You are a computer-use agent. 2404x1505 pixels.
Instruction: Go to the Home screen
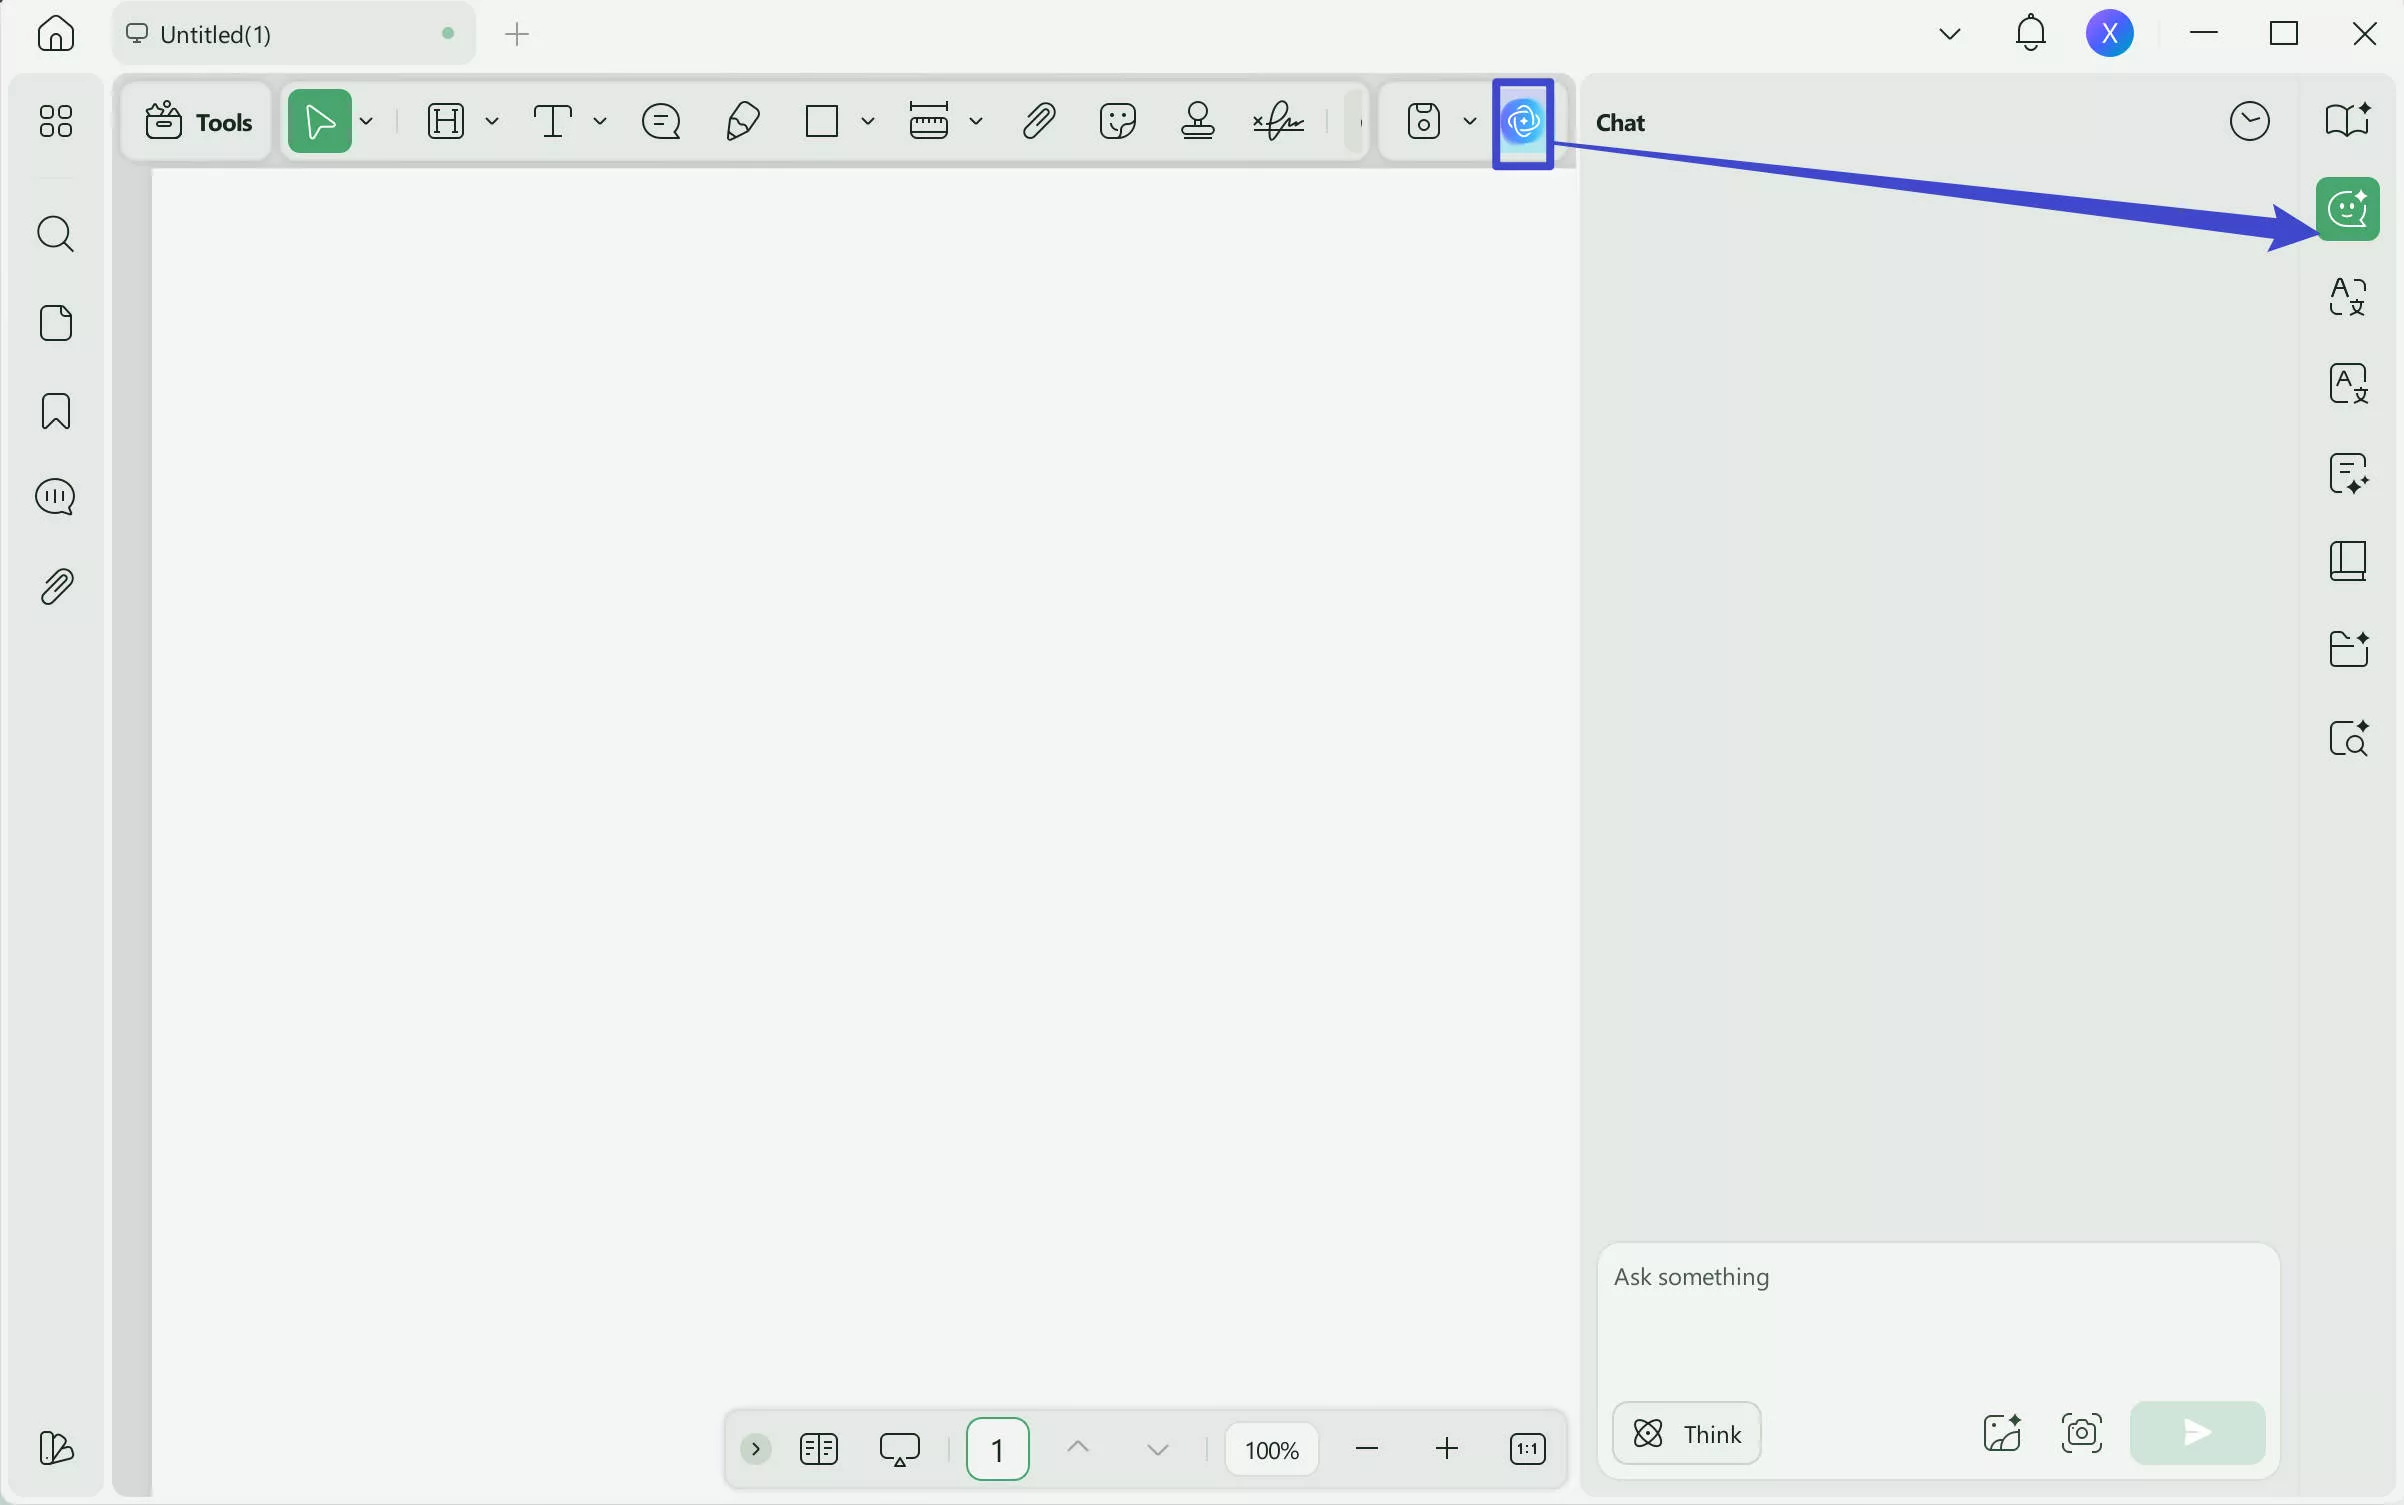click(55, 33)
